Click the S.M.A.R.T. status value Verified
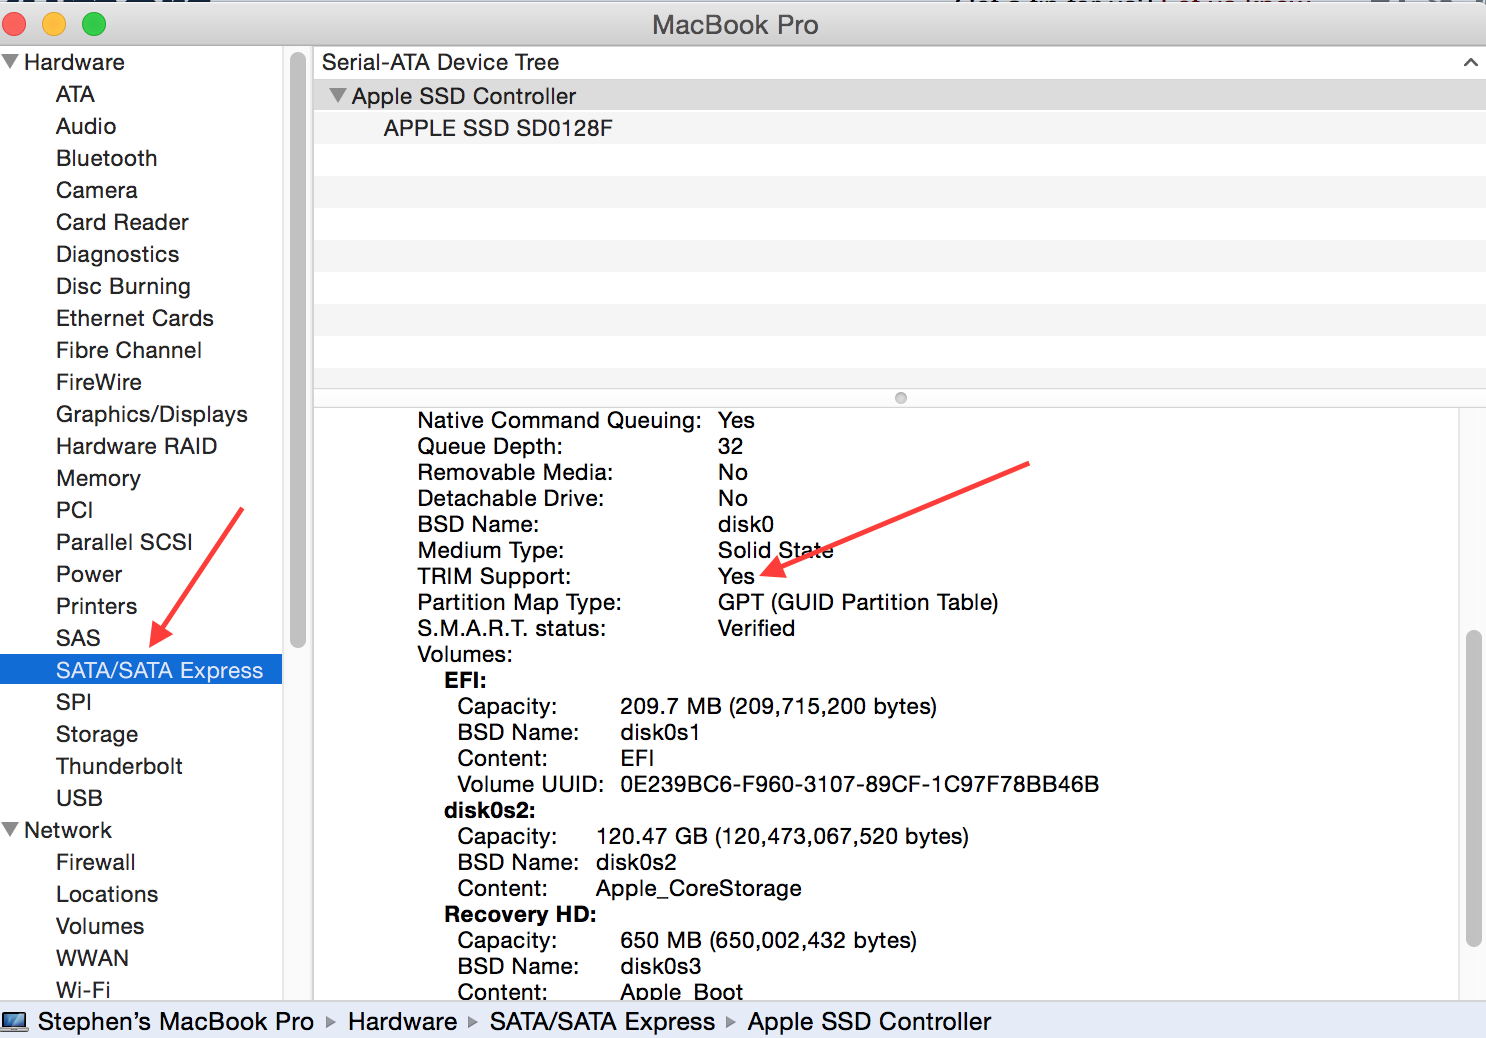The height and width of the screenshot is (1038, 1486). 756,628
